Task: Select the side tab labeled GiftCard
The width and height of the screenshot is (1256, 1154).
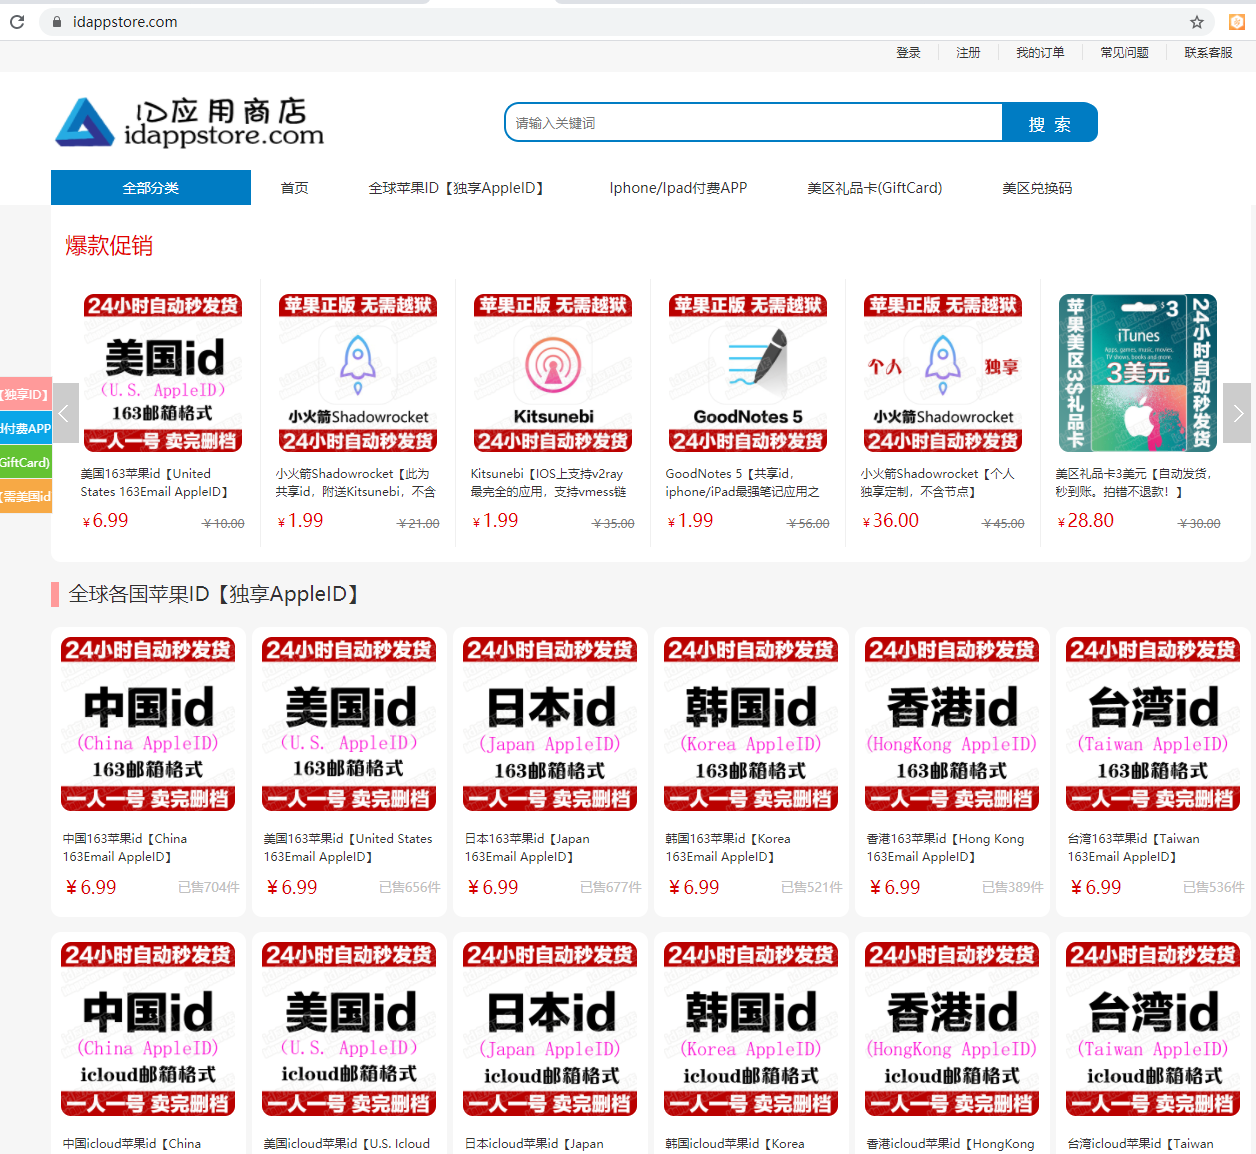Action: coord(25,462)
